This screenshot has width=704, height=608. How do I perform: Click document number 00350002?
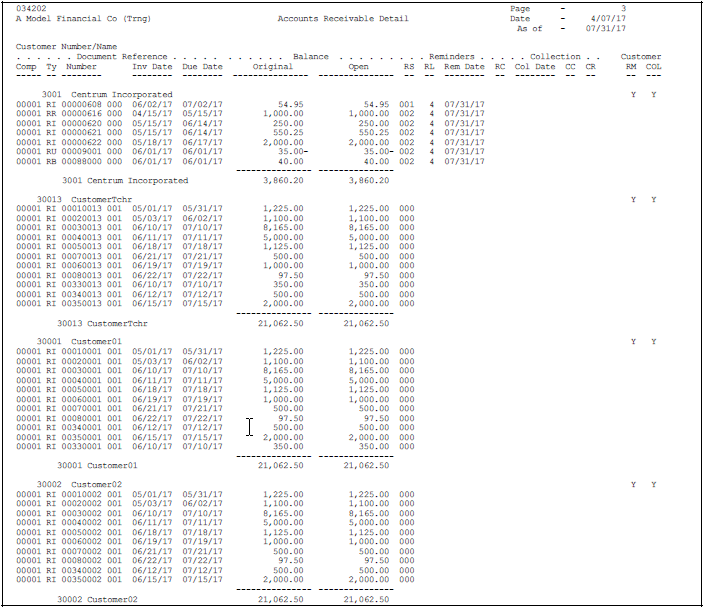click(81, 580)
